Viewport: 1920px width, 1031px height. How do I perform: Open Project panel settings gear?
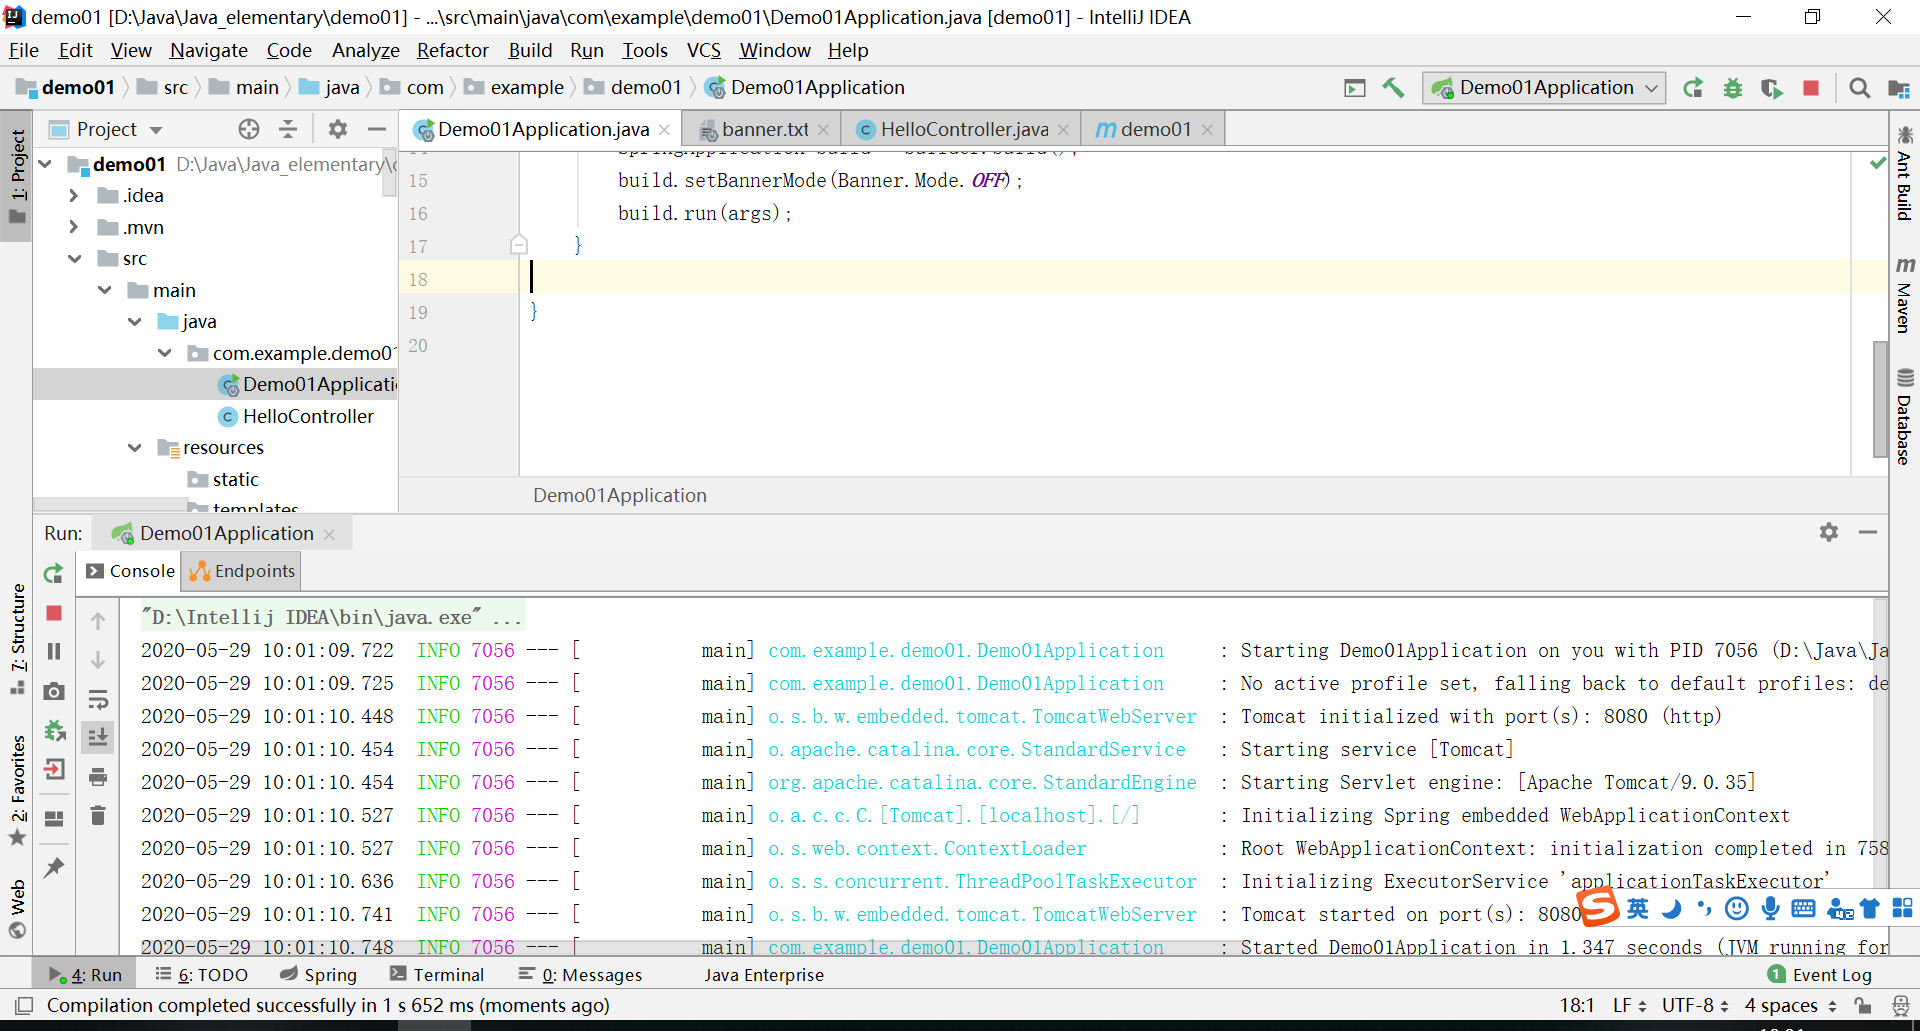(x=338, y=129)
